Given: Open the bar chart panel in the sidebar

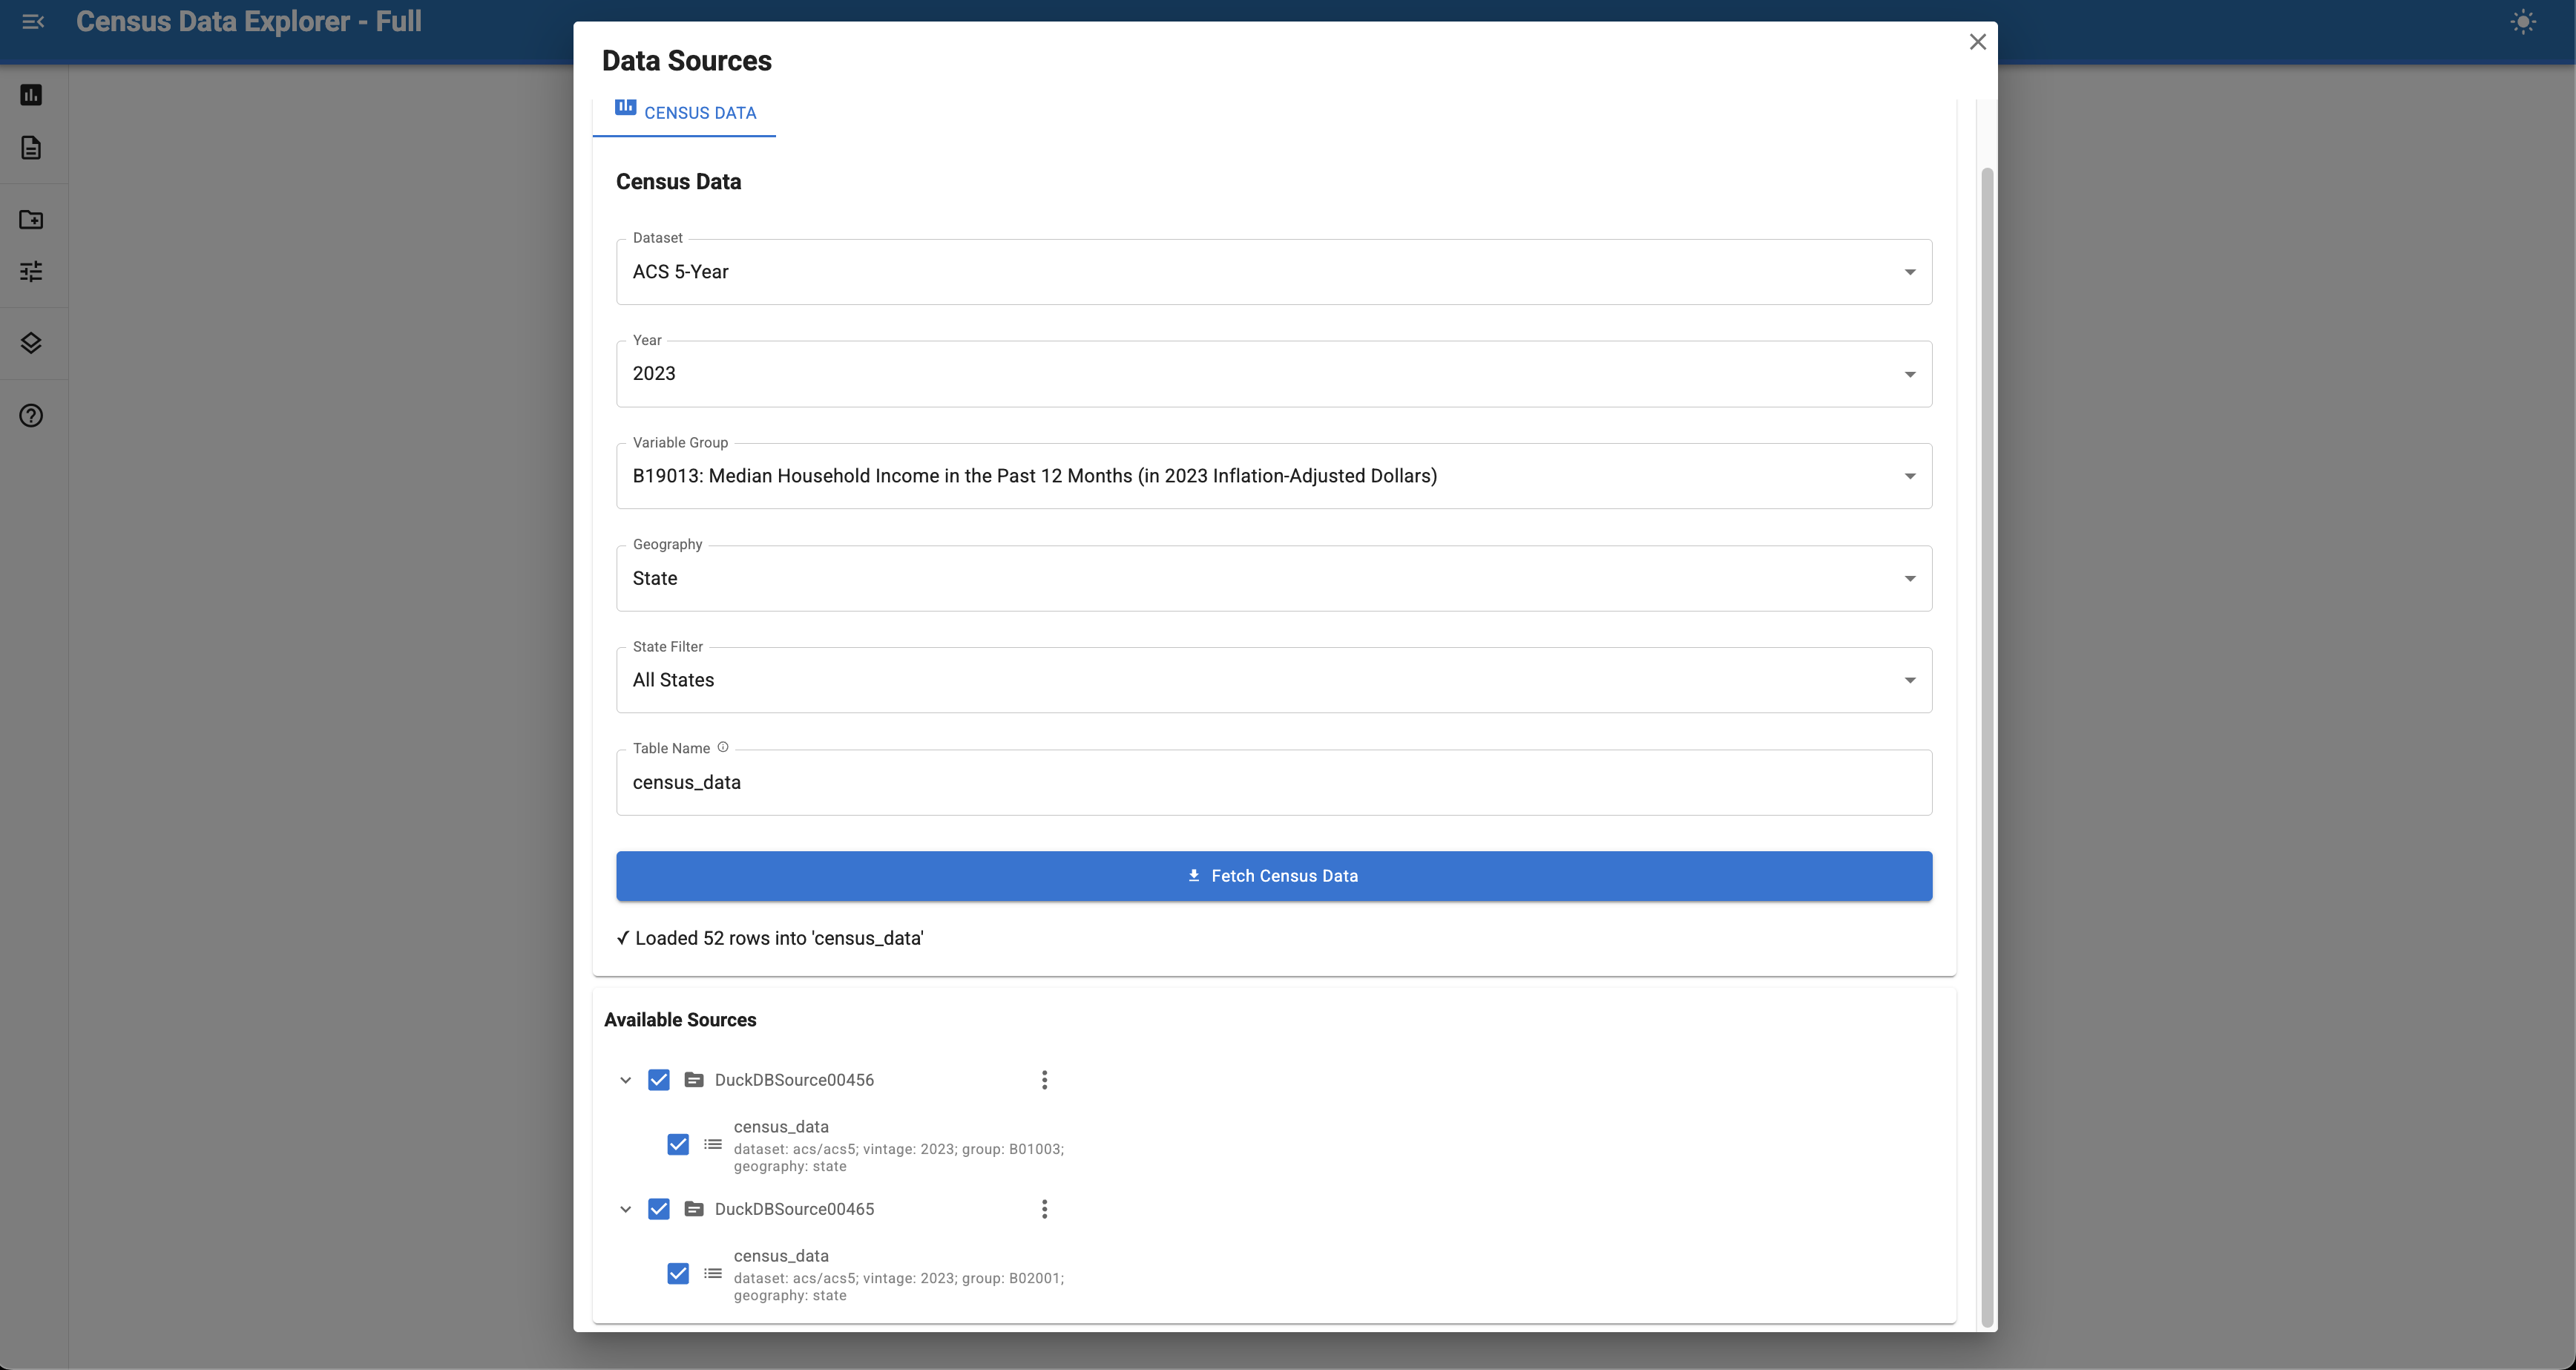Looking at the screenshot, I should tap(31, 94).
